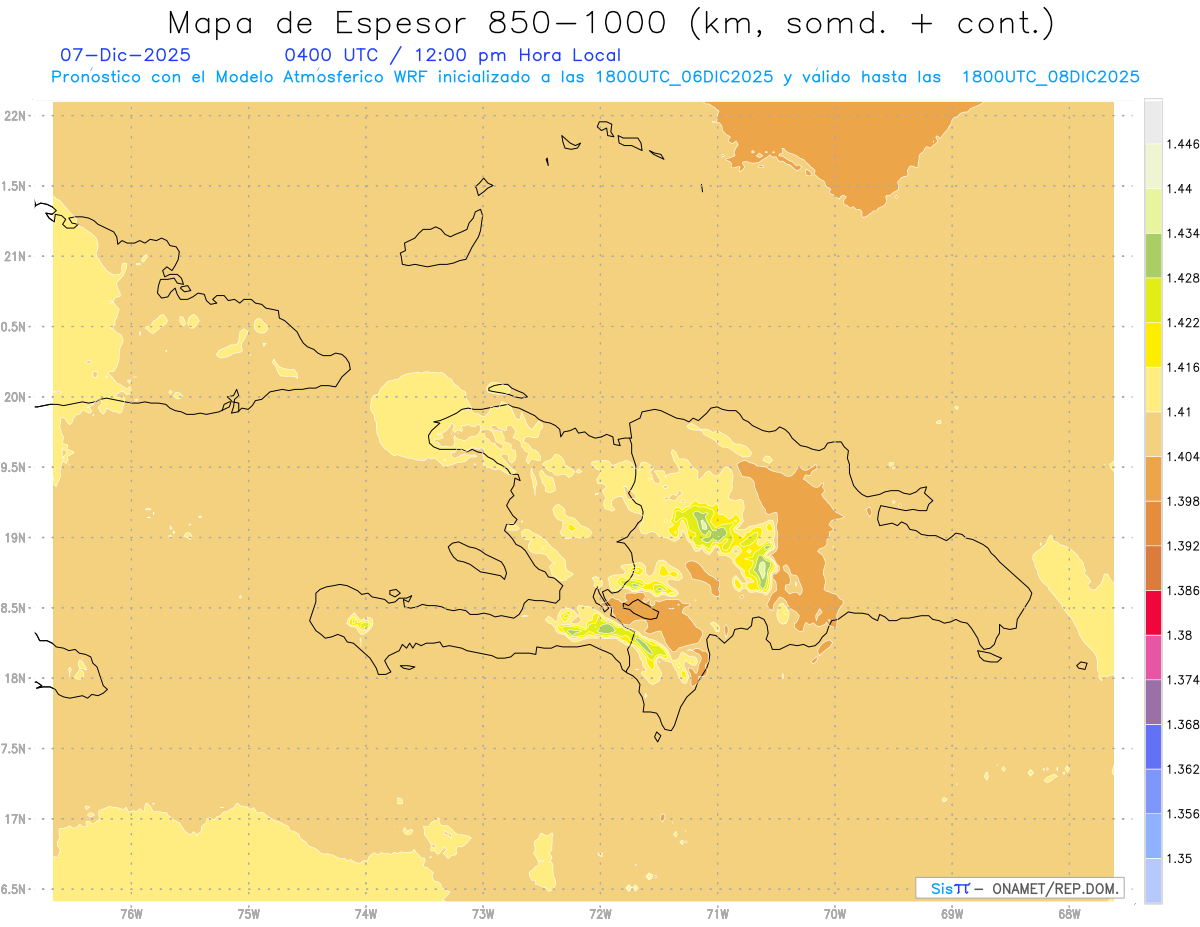This screenshot has width=1200, height=927.
Task: Click the 'ONAMET/REP.DOM.' logo box
Action: tap(1020, 888)
